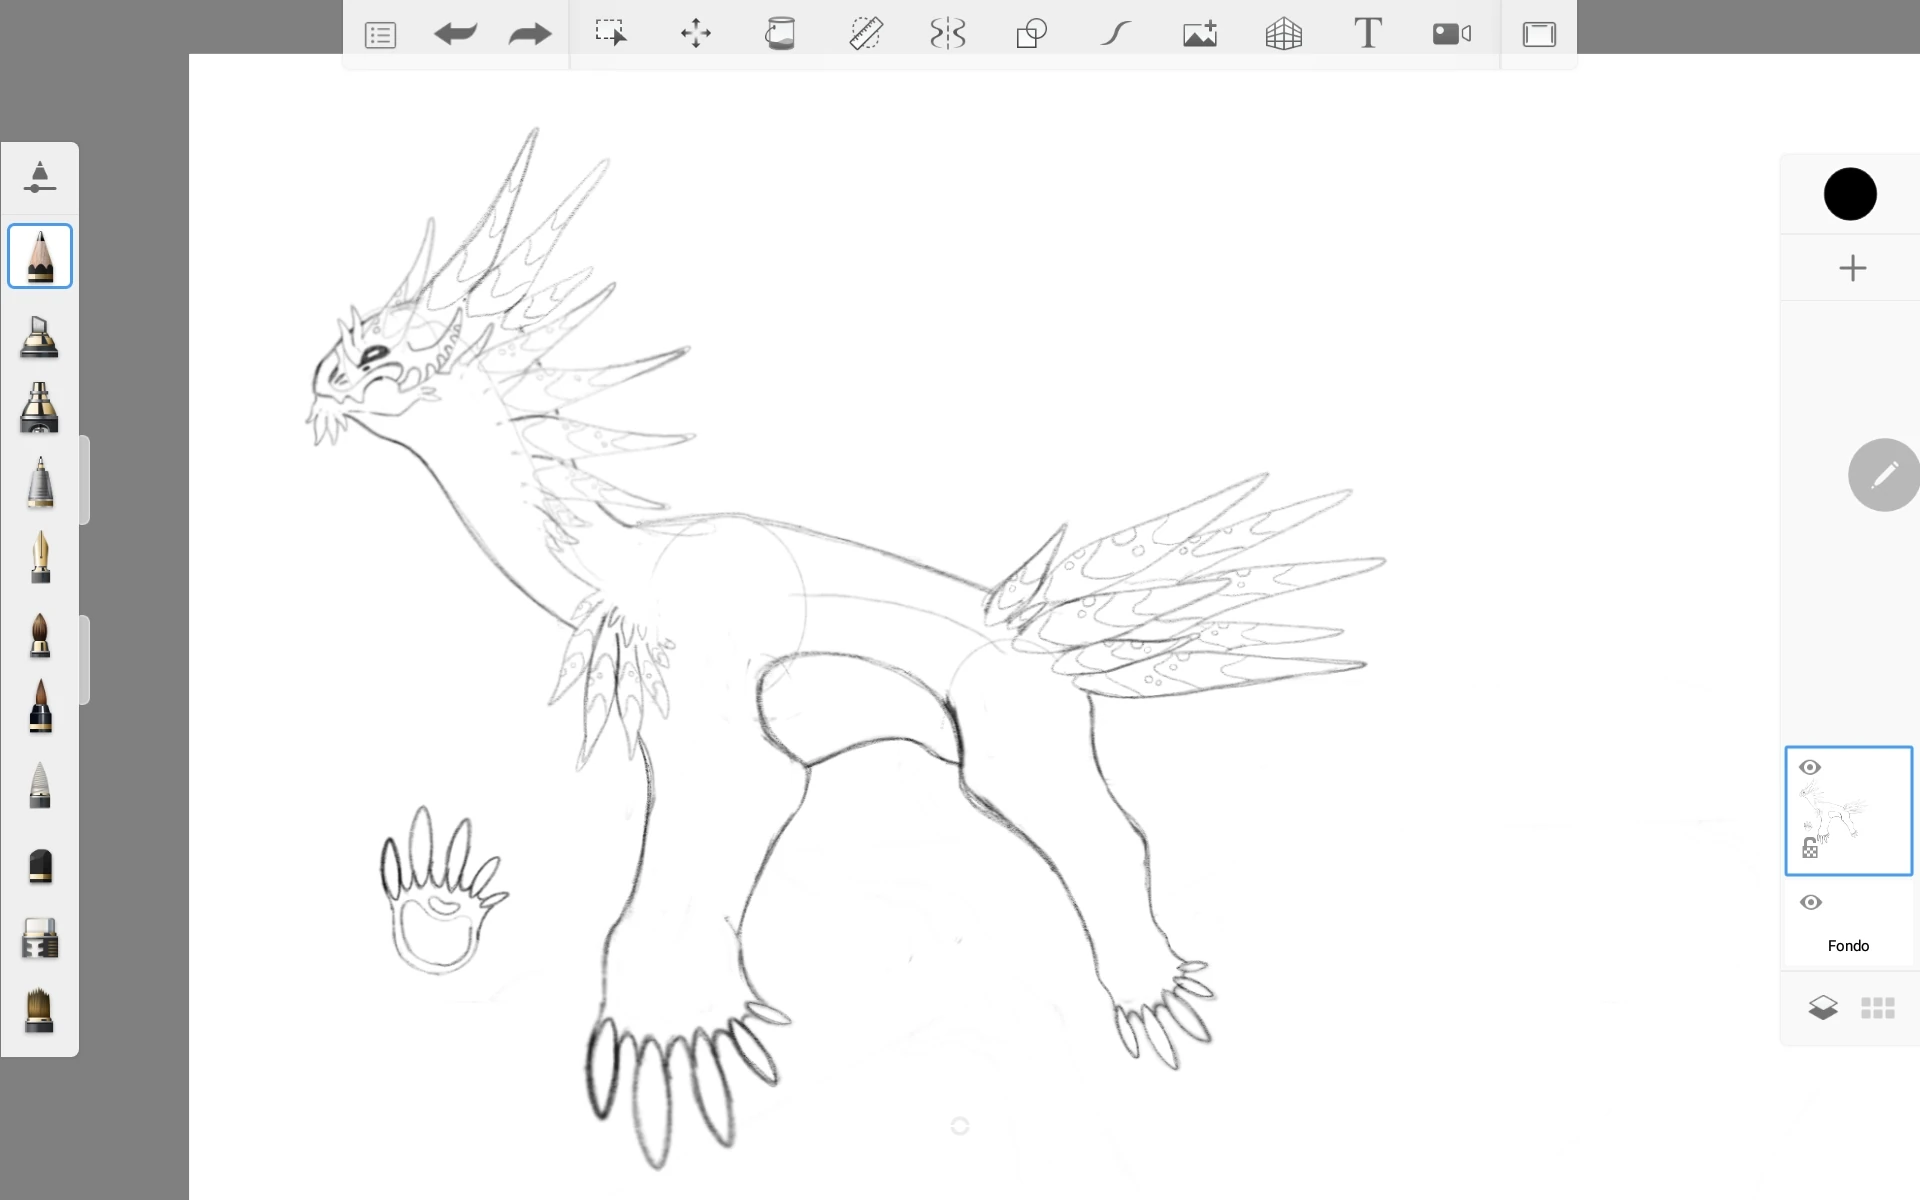The image size is (1920, 1200).
Task: Open the main menu
Action: (x=380, y=33)
